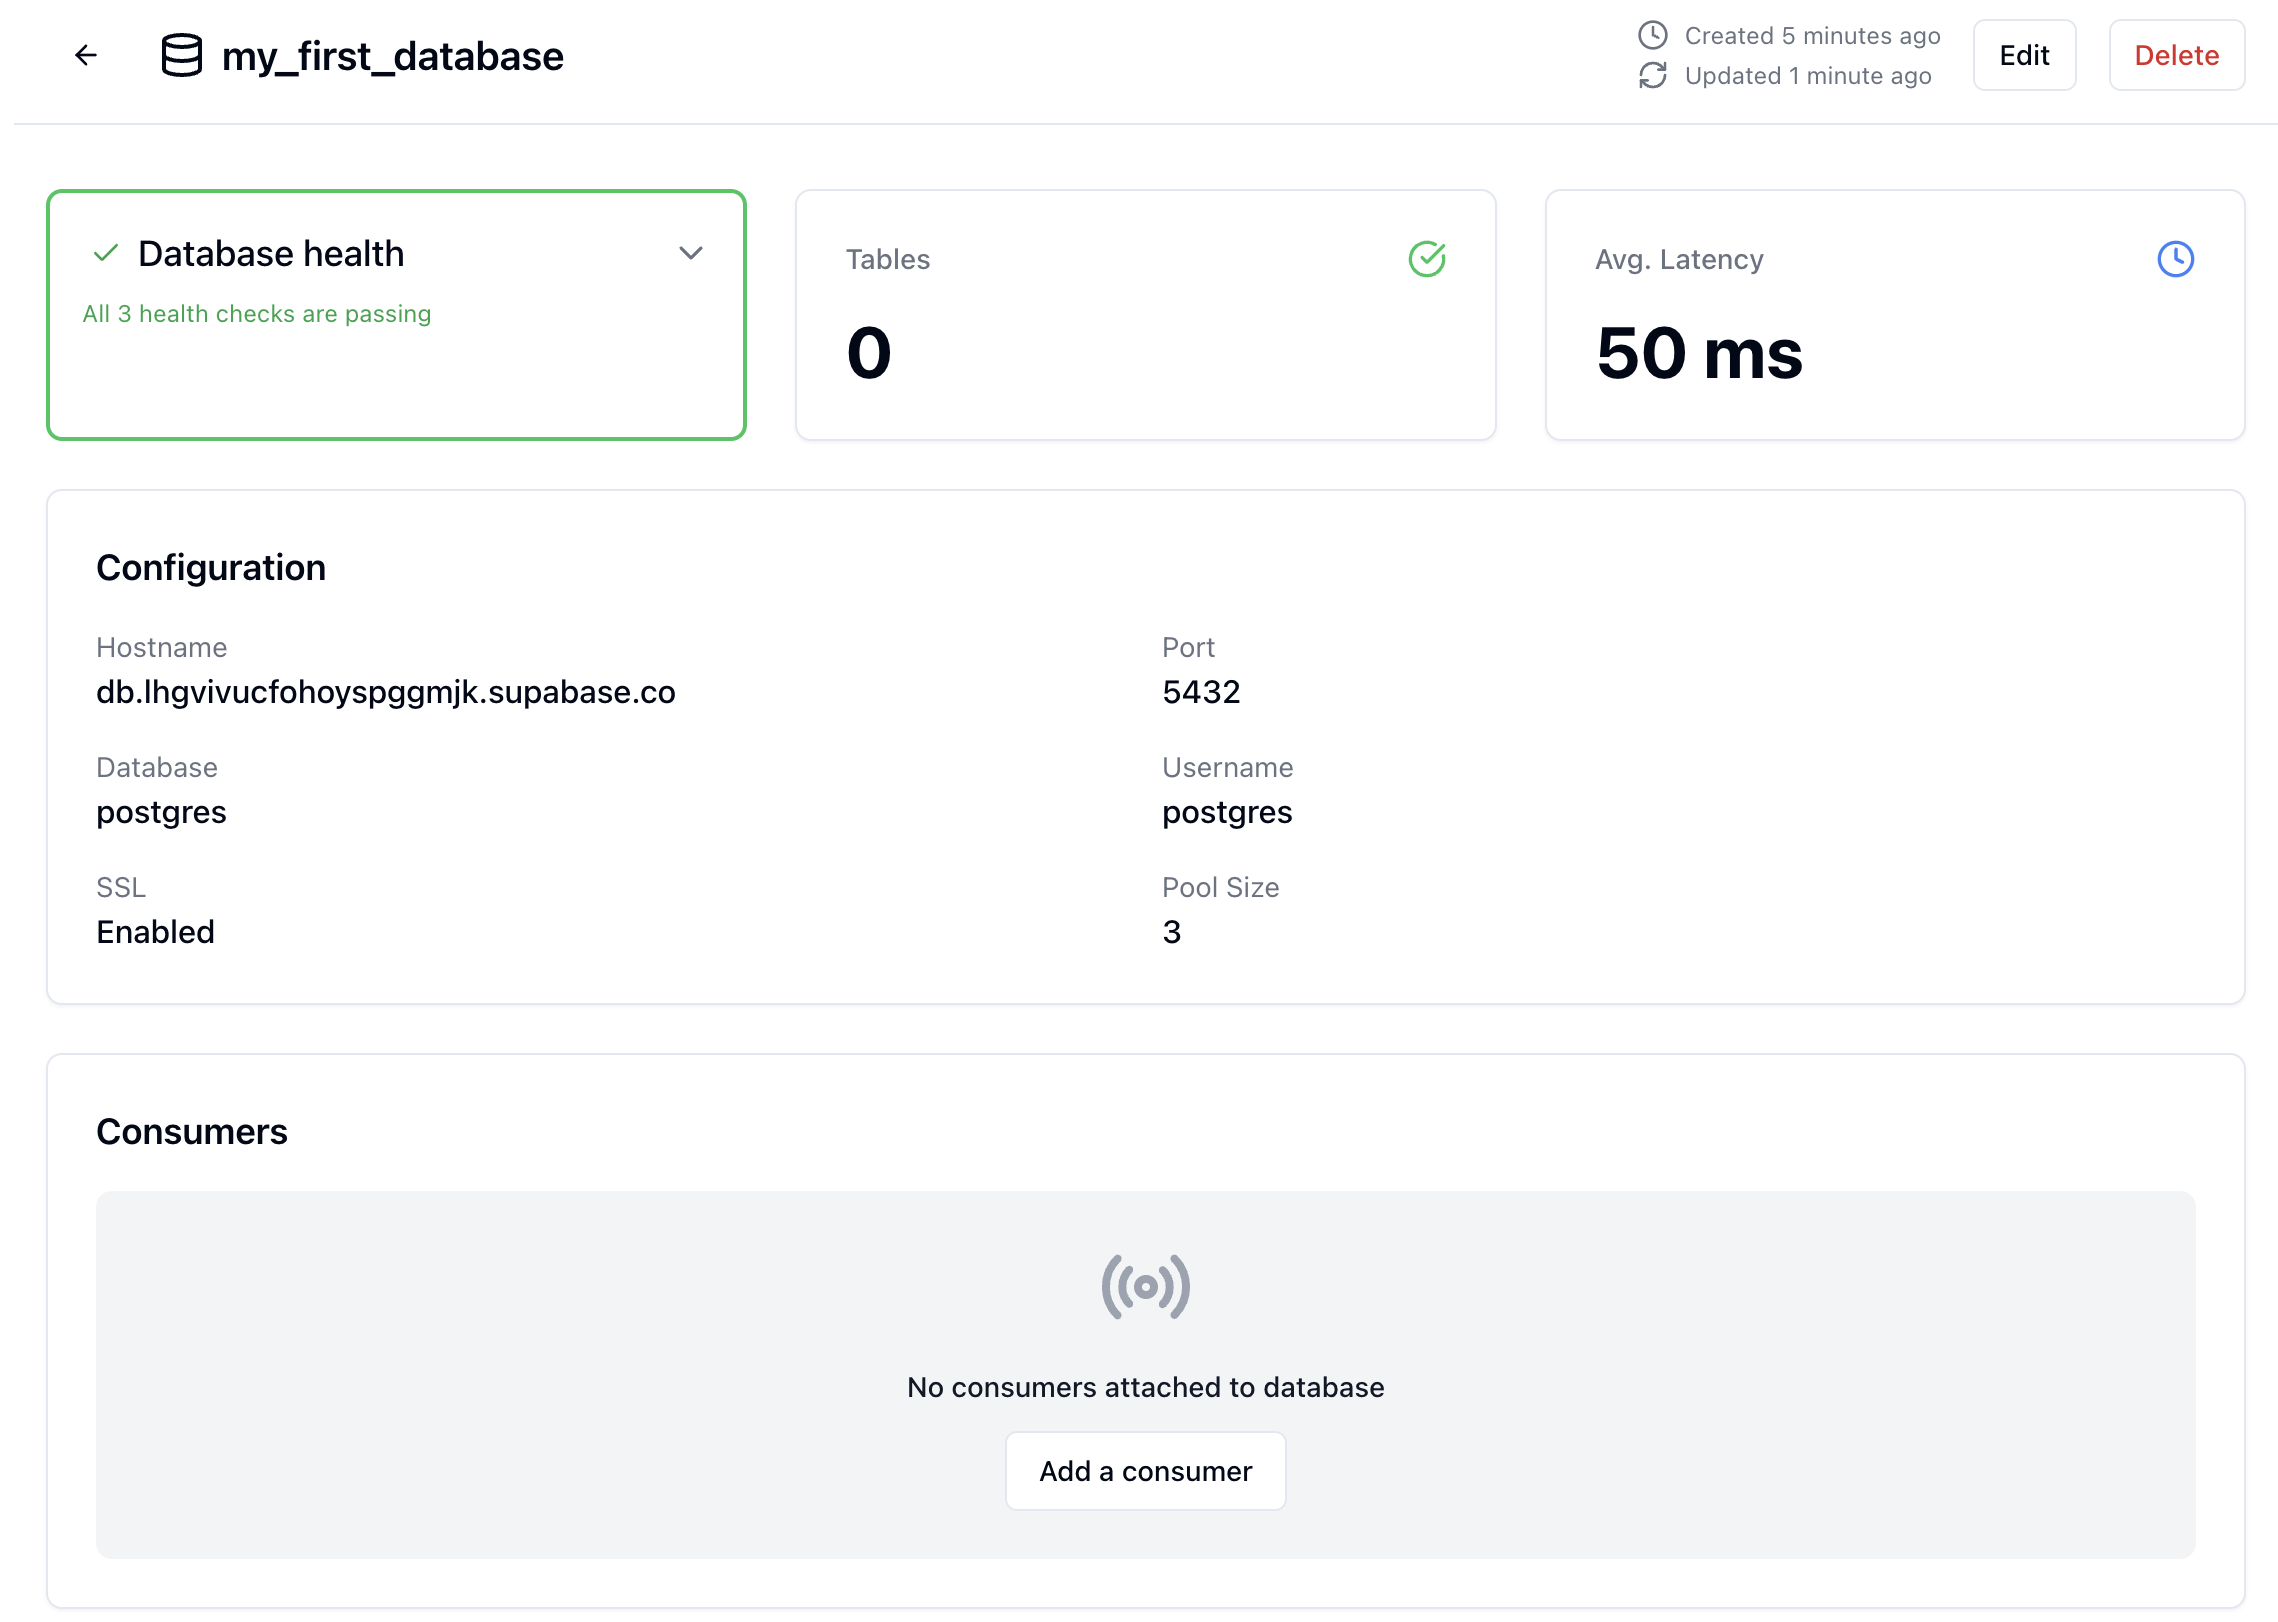Click the broadcast icon in Consumers panel
Image resolution: width=2278 pixels, height=1622 pixels.
click(1146, 1287)
